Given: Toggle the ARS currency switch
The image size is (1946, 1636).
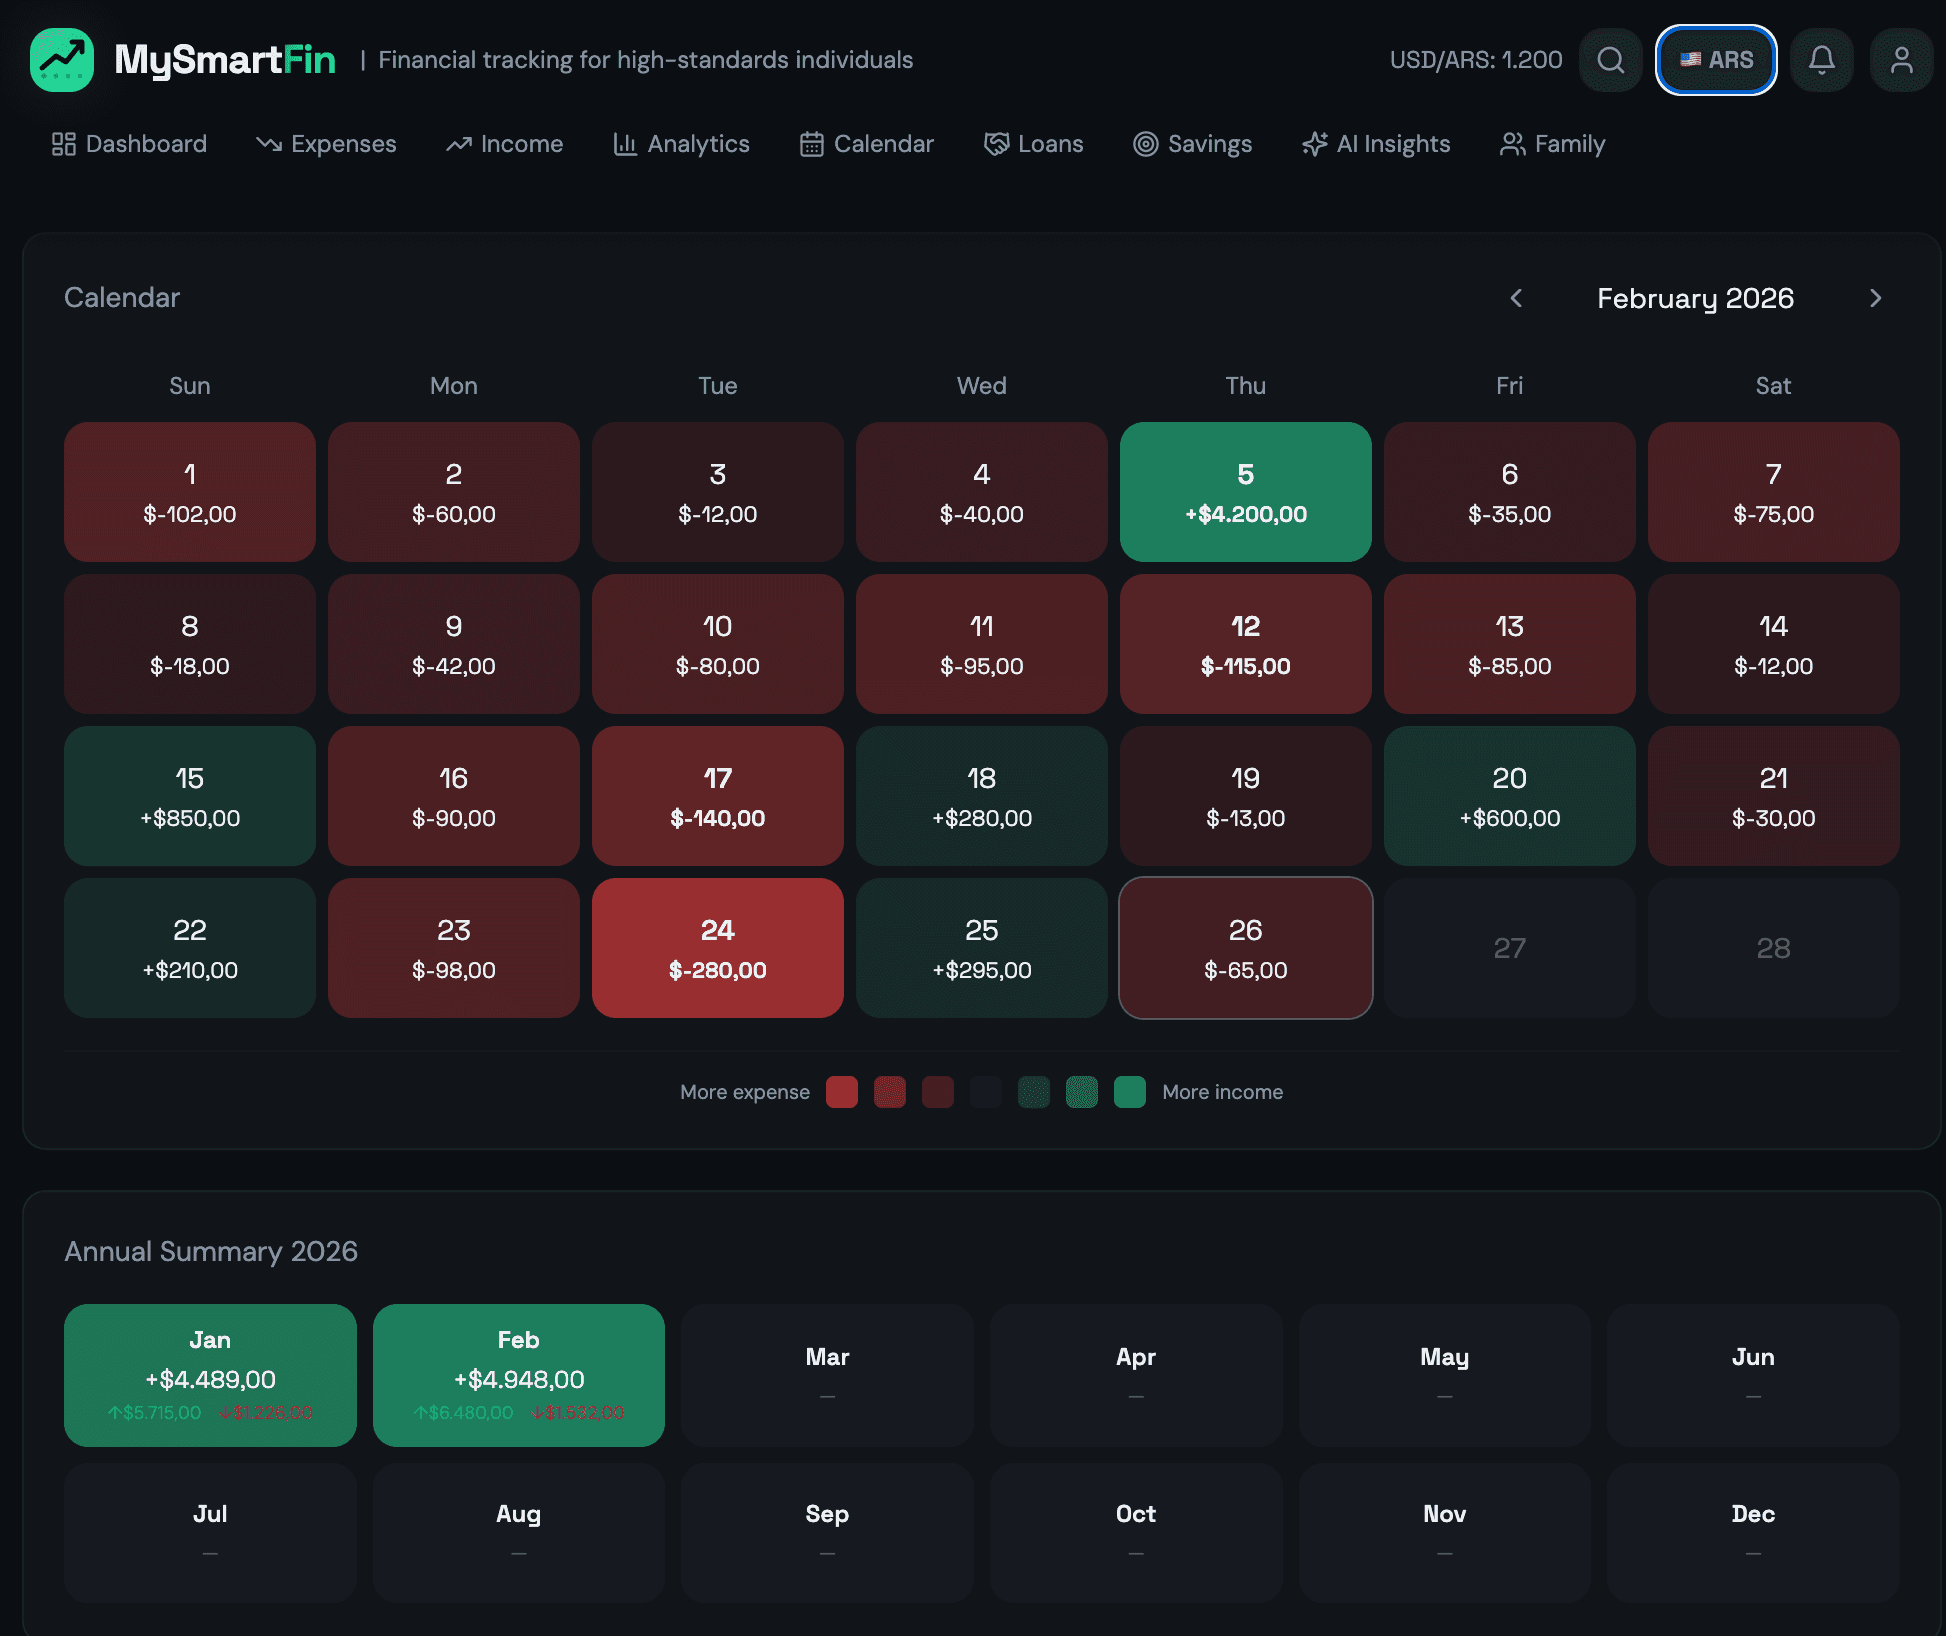Looking at the screenshot, I should (x=1716, y=60).
